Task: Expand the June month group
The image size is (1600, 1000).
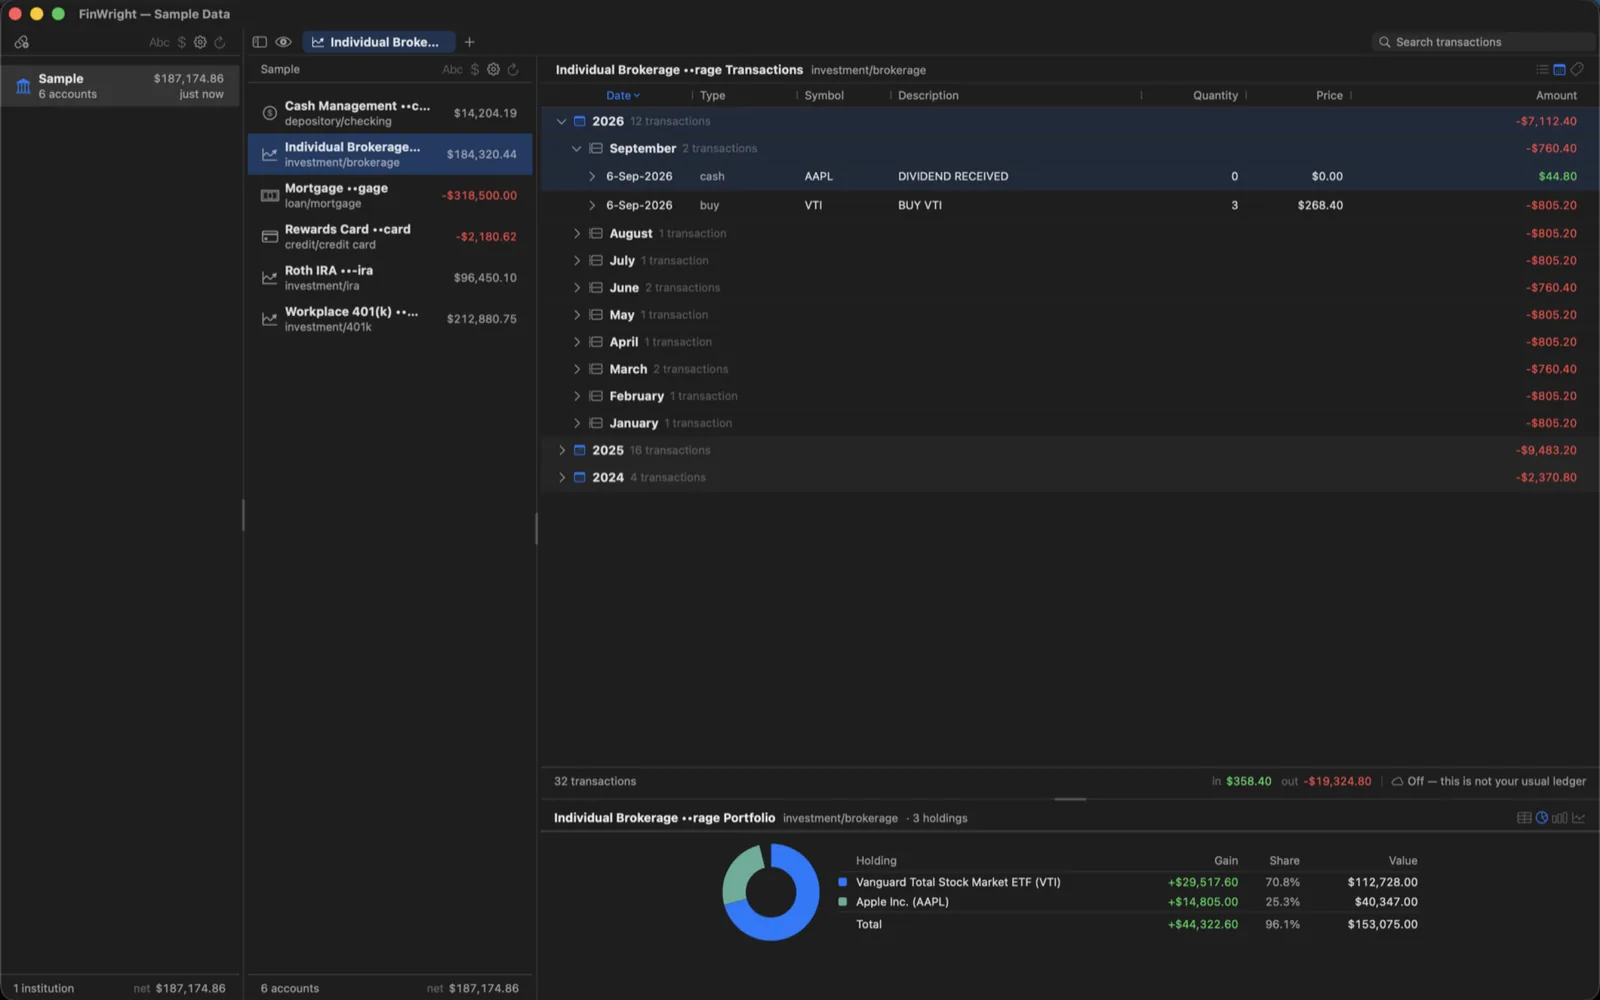Action: tap(576, 287)
